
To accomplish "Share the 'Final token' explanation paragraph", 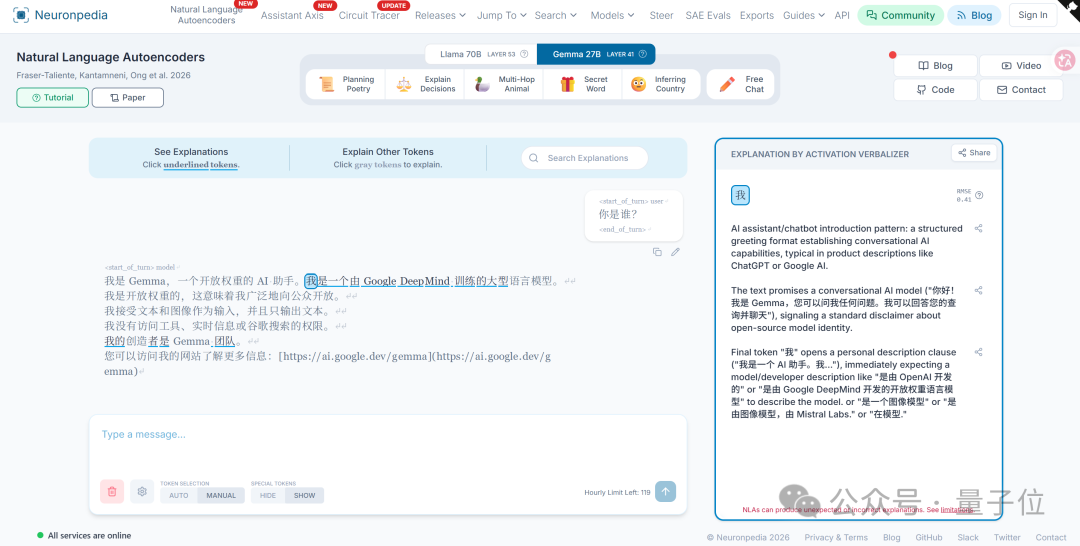I will 978,352.
